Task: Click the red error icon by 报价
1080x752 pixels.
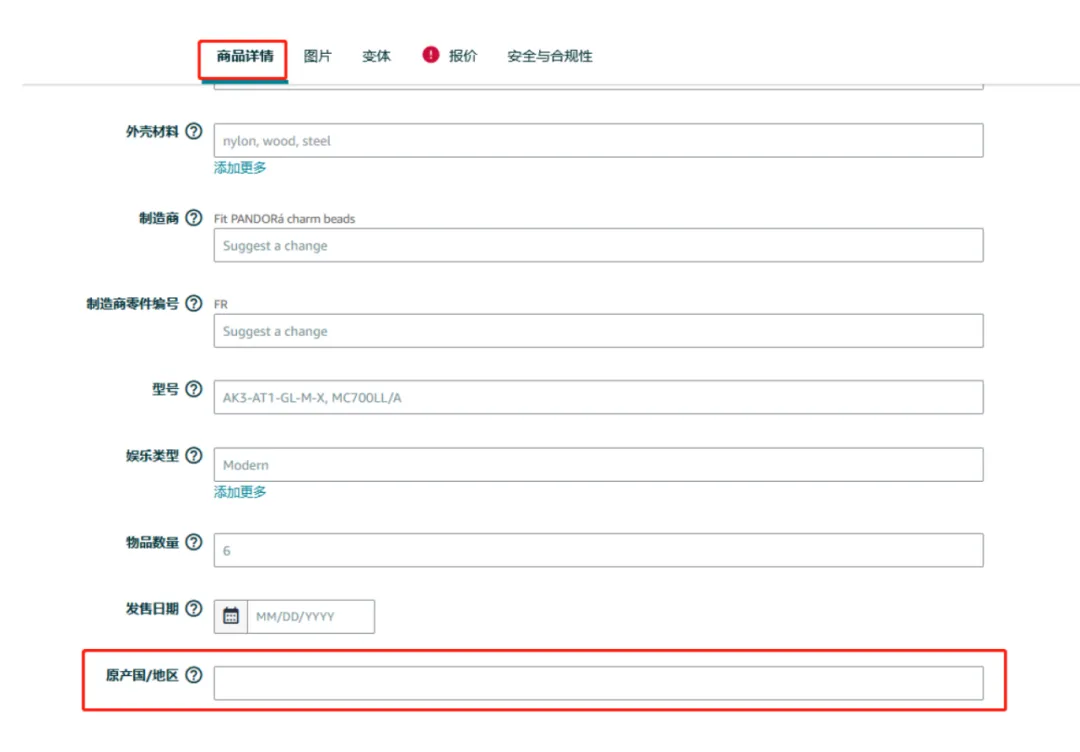Action: [x=431, y=55]
